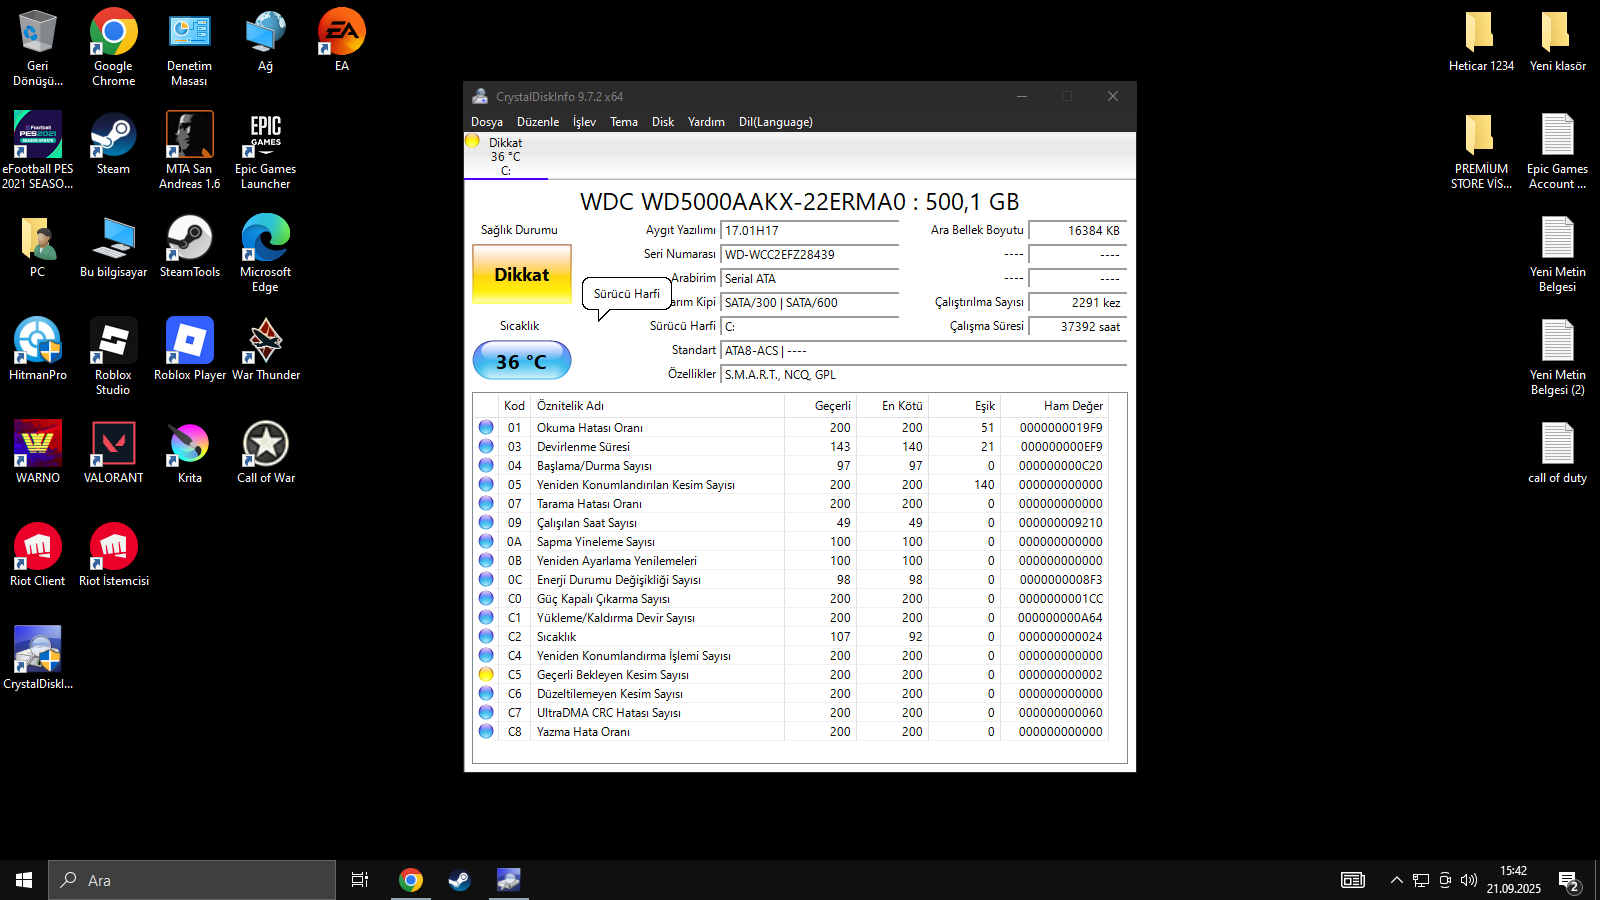Open the PREMİUM STORE VİS folder
The height and width of the screenshot is (900, 1600).
pyautogui.click(x=1481, y=150)
